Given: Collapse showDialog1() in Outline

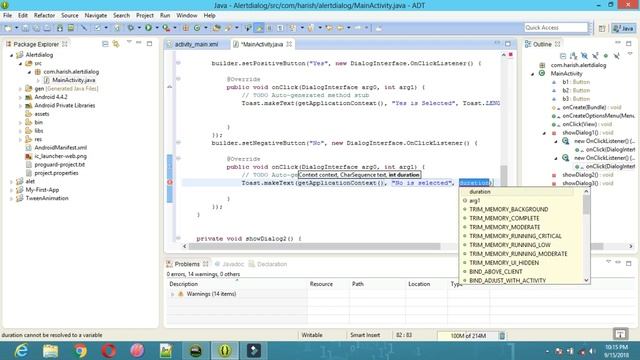Looking at the screenshot, I should point(544,133).
